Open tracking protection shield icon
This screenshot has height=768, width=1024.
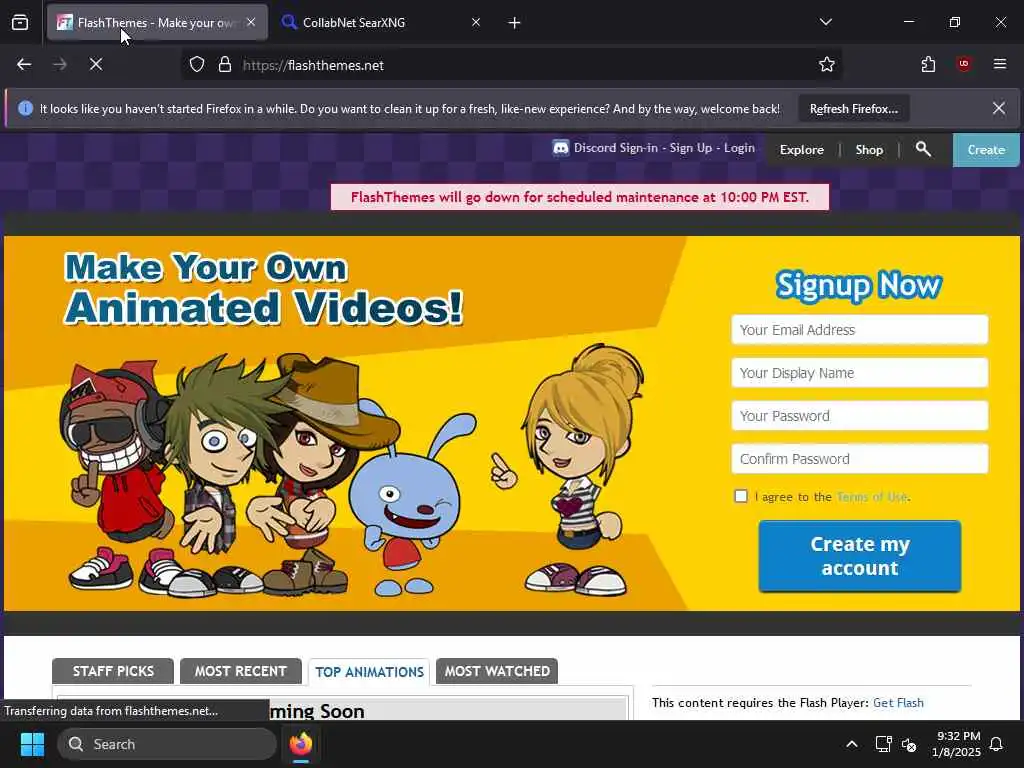[197, 65]
